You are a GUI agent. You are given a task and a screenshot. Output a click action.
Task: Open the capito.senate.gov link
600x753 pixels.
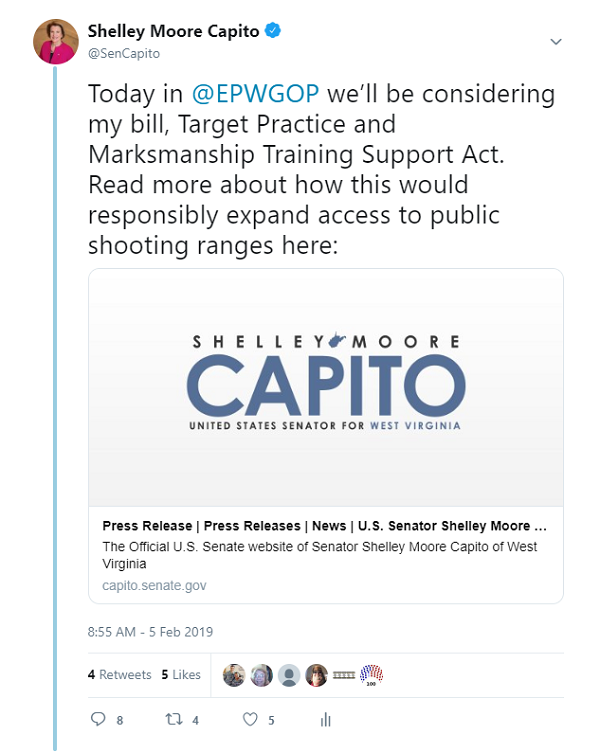(x=154, y=585)
